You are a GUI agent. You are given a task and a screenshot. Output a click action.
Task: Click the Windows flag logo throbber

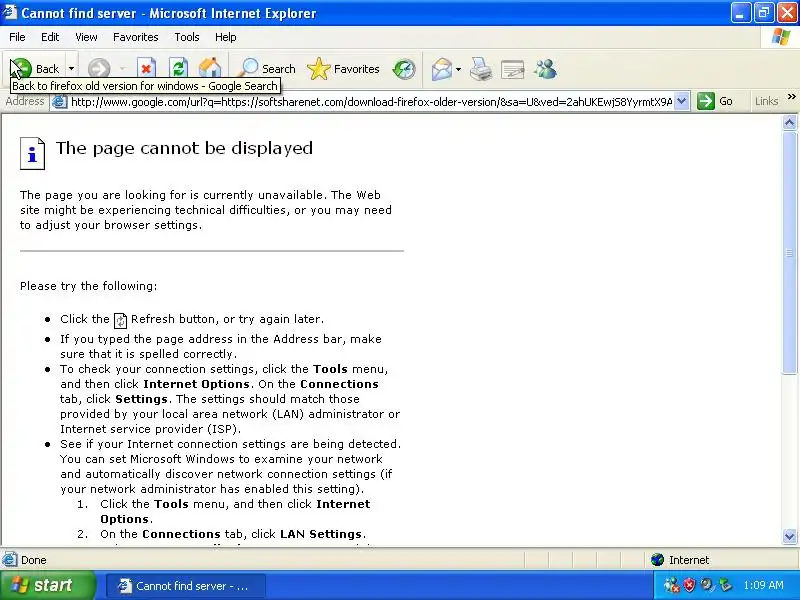click(x=781, y=37)
